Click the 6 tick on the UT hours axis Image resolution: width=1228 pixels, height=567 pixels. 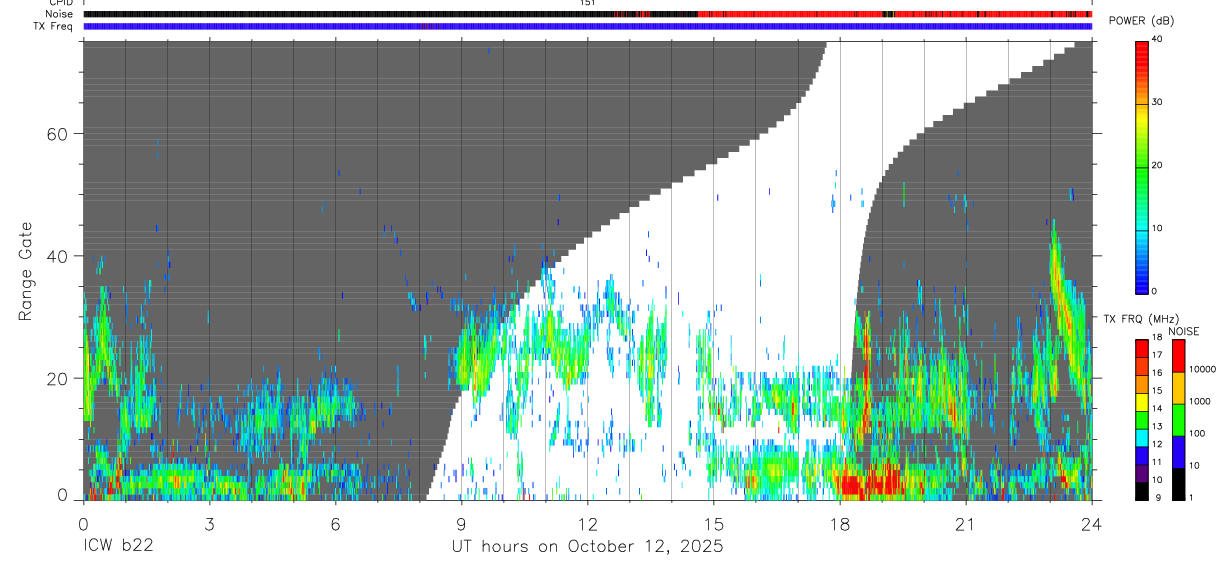point(335,523)
